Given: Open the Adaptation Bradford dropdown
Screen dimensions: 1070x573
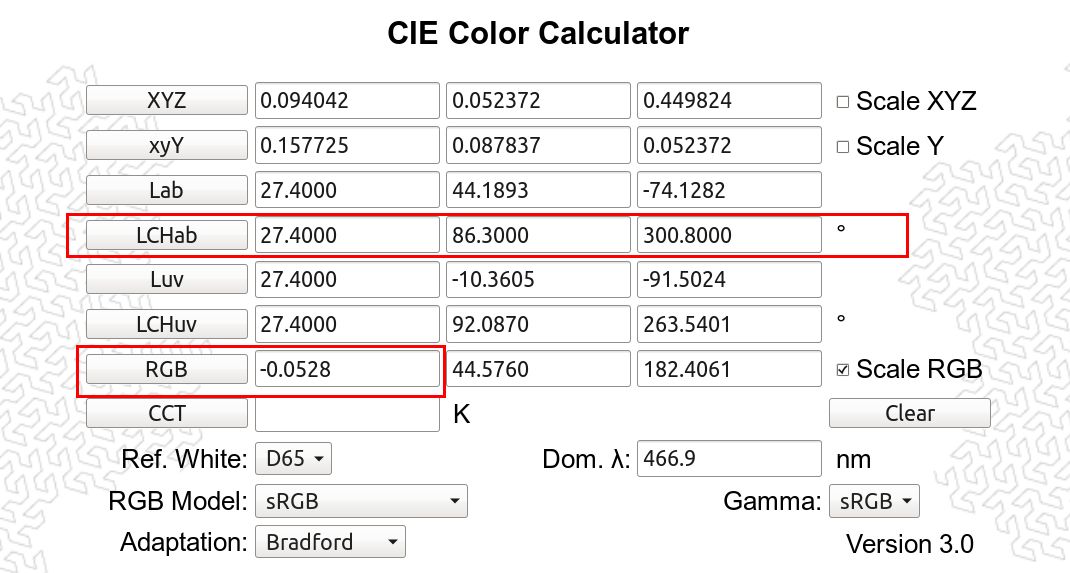Looking at the screenshot, I should 330,542.
